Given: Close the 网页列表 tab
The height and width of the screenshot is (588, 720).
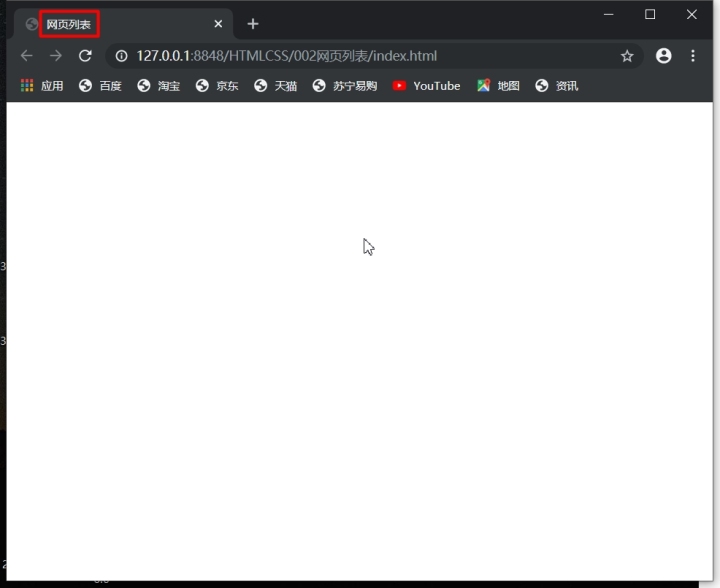Looking at the screenshot, I should click(218, 24).
